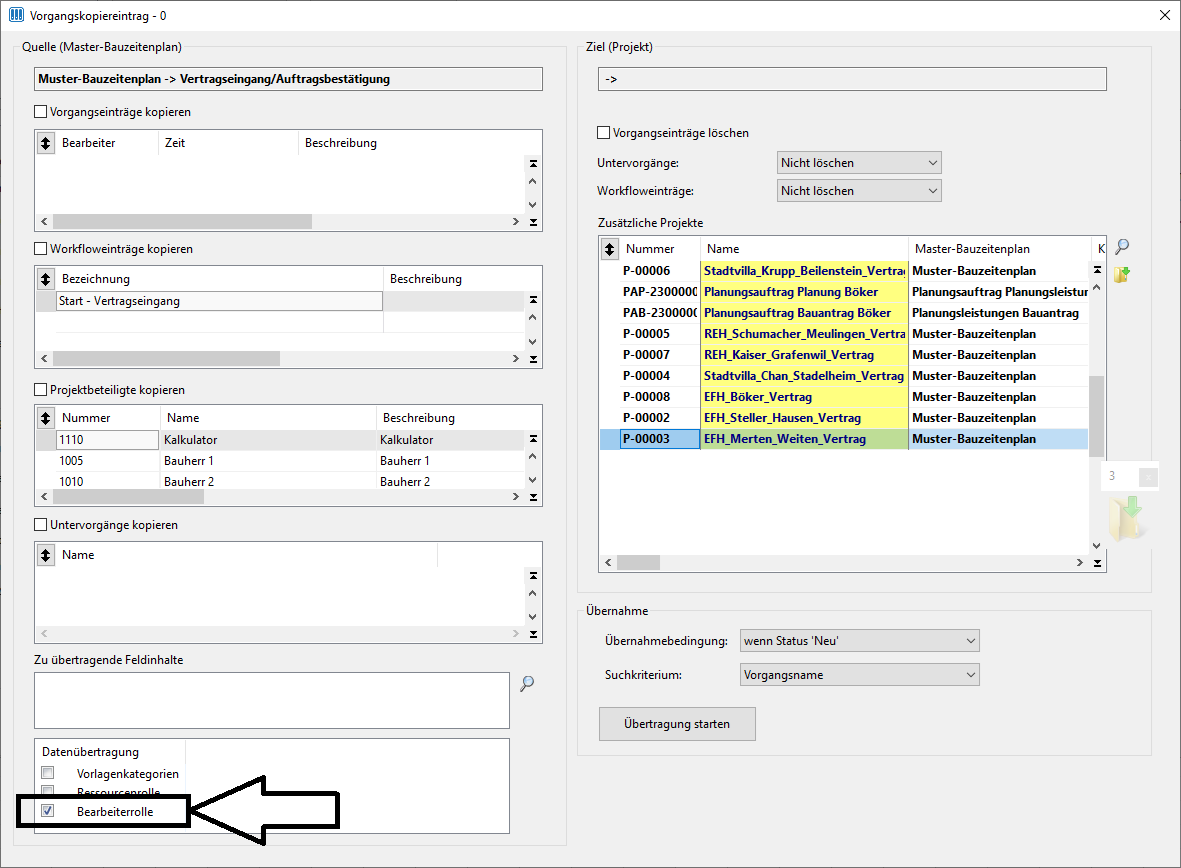The width and height of the screenshot is (1181, 868).
Task: Enable the Vorgangseinträge kopieren checkbox
Action: pyautogui.click(x=41, y=112)
